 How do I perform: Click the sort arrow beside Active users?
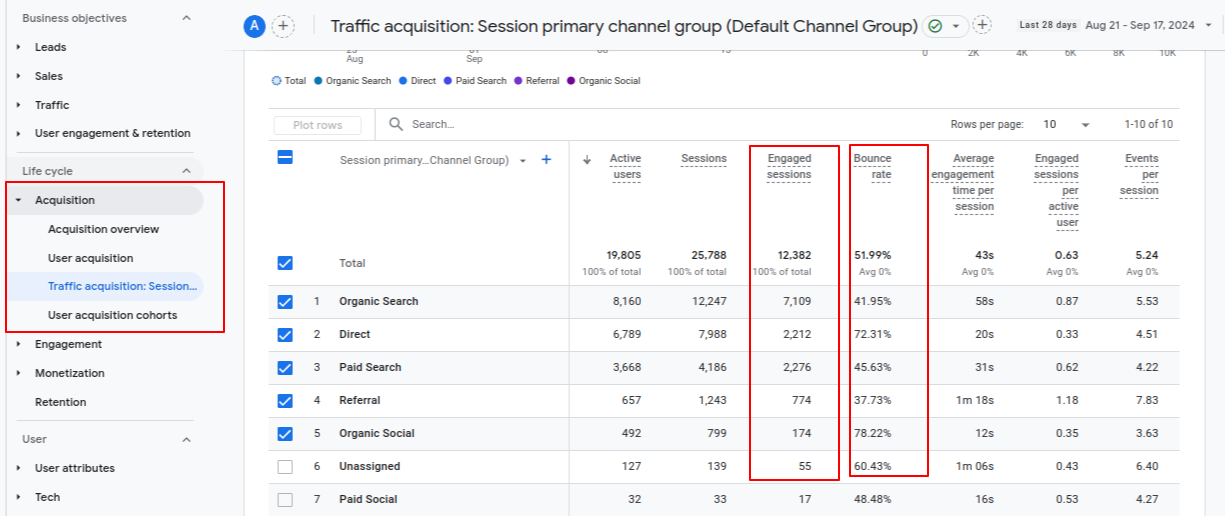coord(587,160)
